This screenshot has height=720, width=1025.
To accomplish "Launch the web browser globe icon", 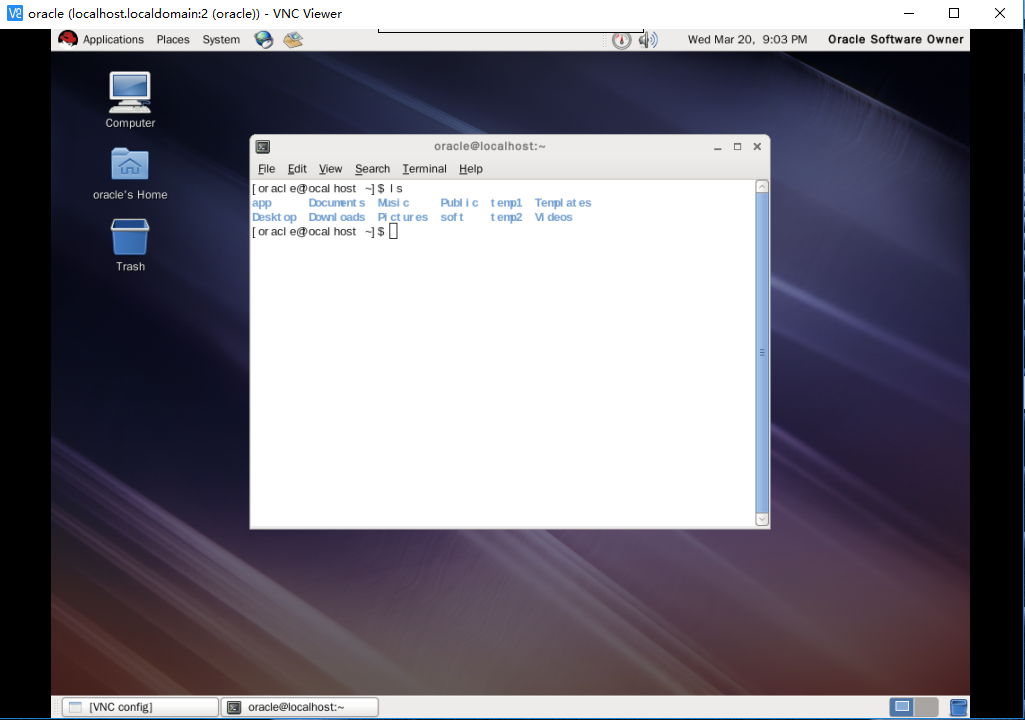I will 264,40.
